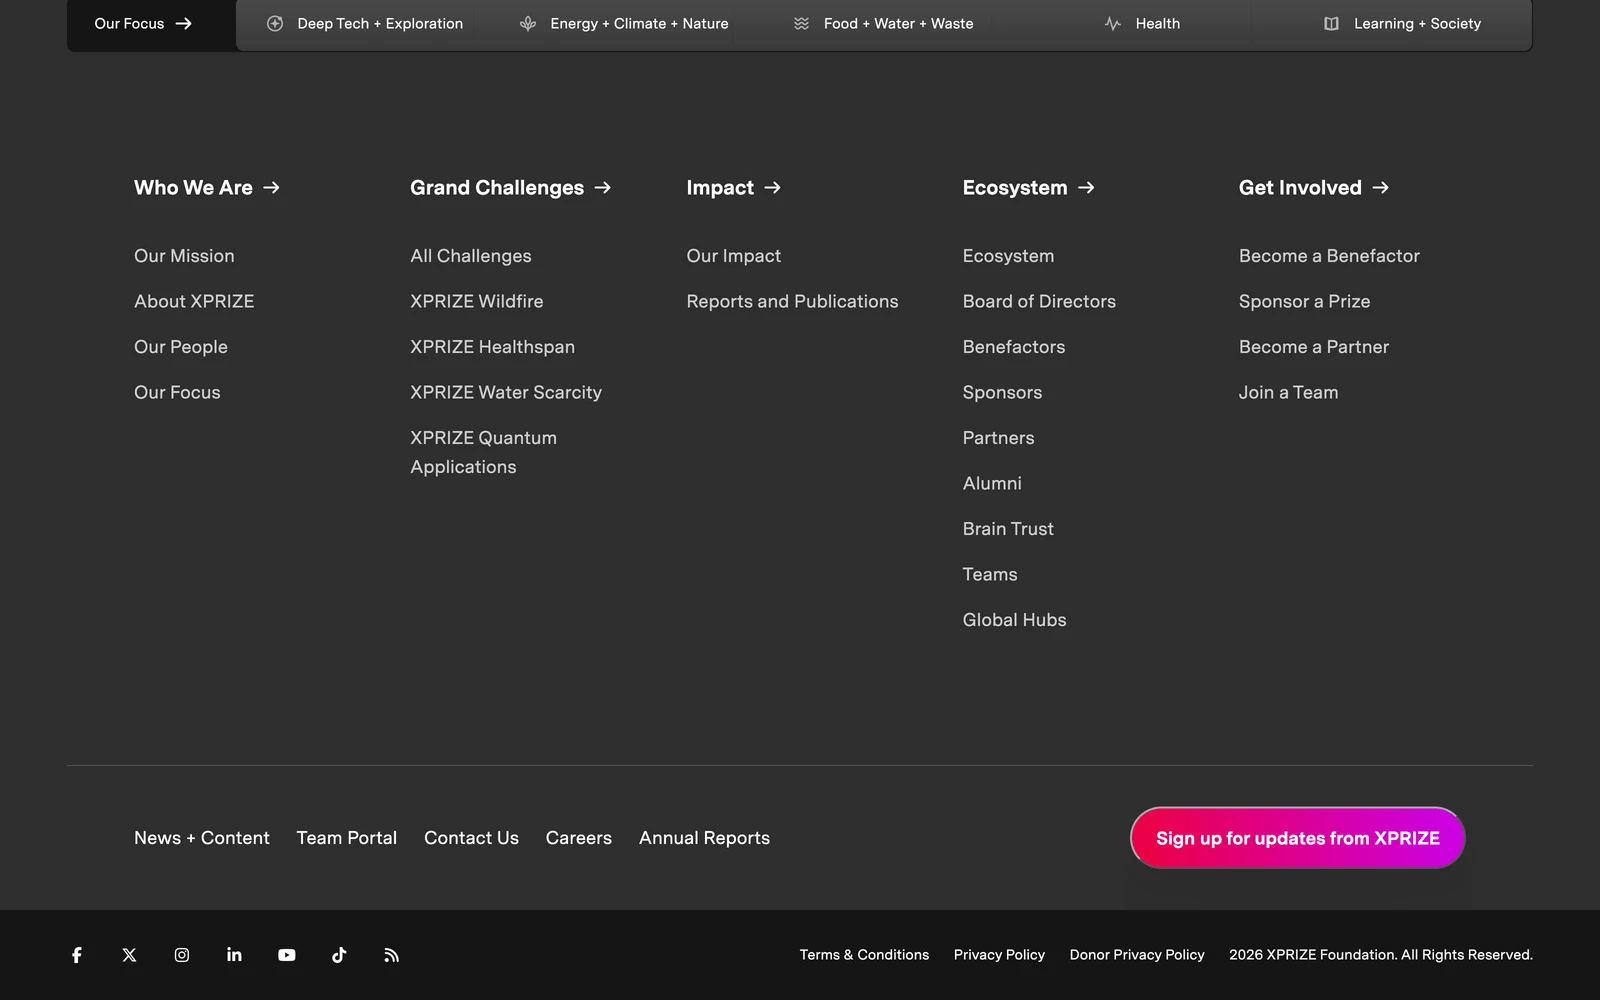Open Team Portal link
The width and height of the screenshot is (1600, 1000).
tap(347, 838)
